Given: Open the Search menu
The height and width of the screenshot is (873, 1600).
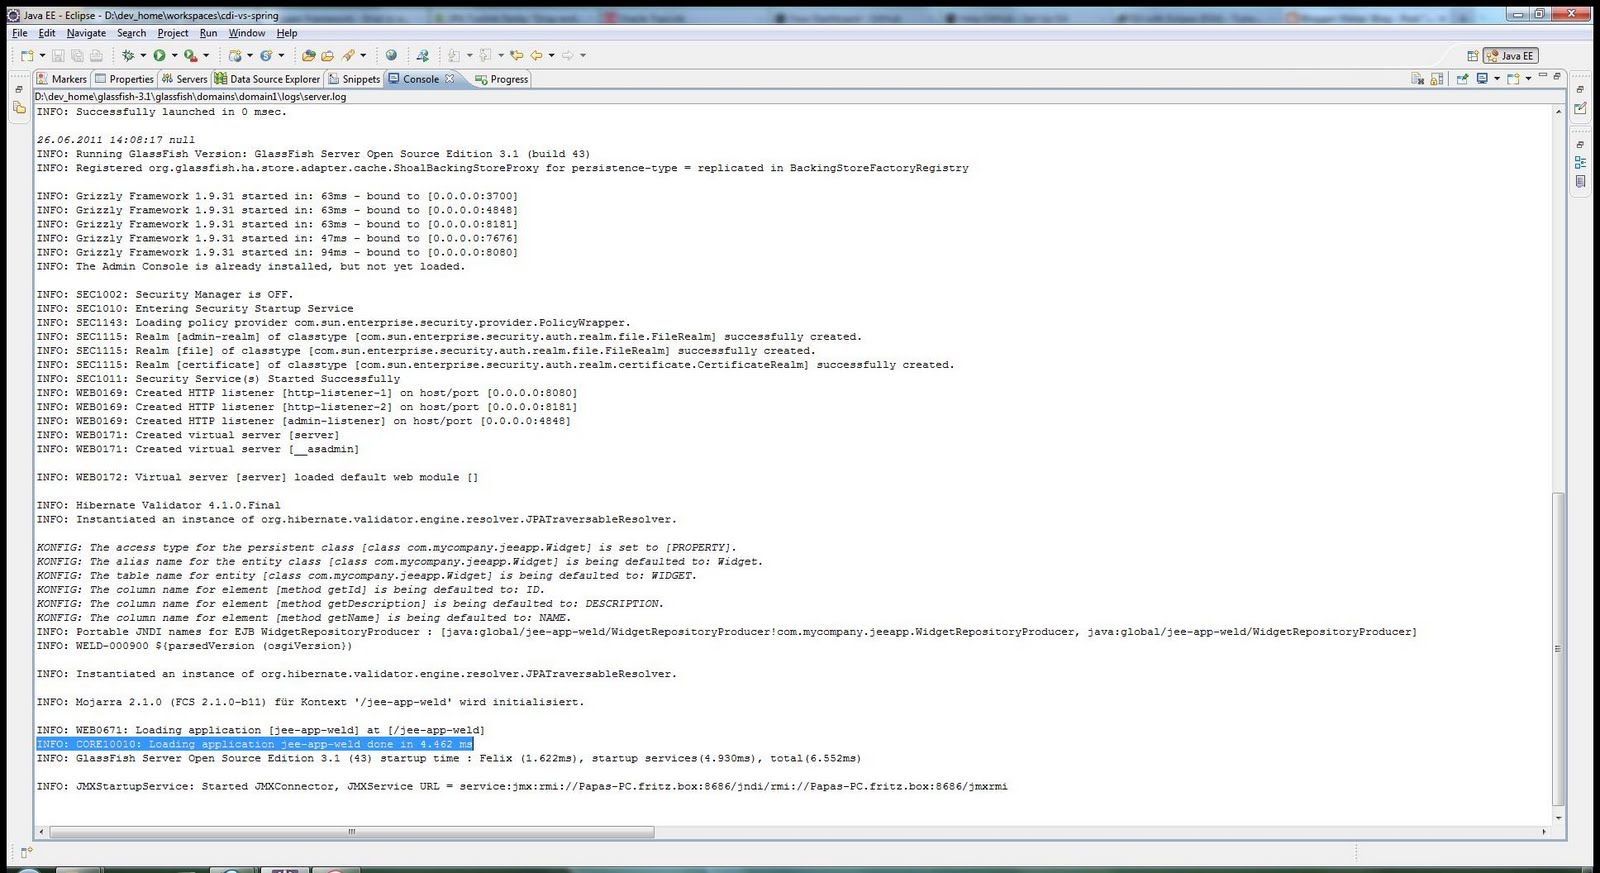Looking at the screenshot, I should pyautogui.click(x=131, y=33).
